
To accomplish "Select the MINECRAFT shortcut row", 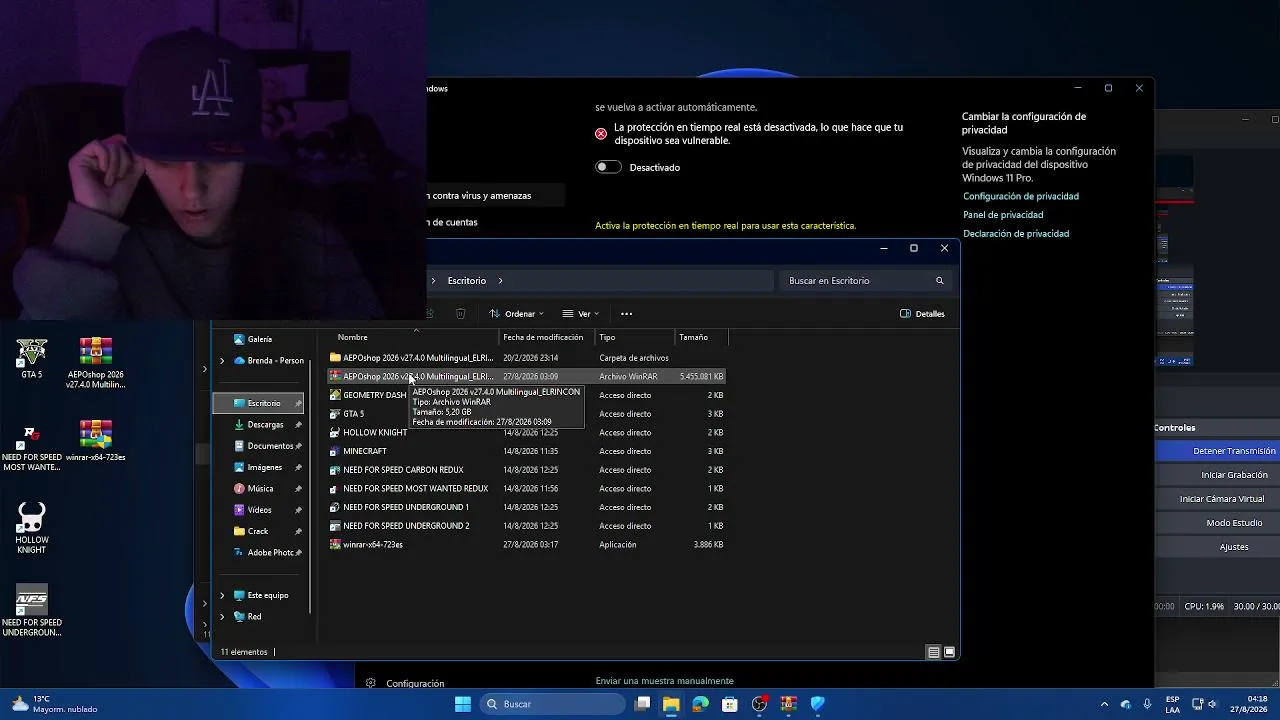I will pos(527,451).
